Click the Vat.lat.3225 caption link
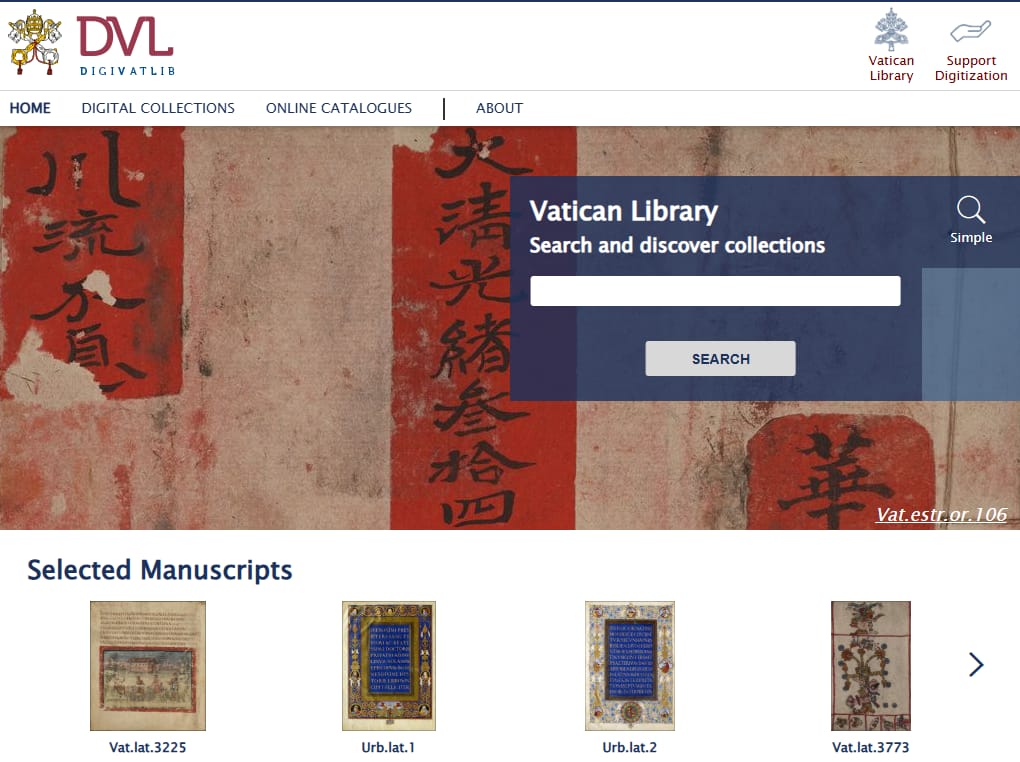 tap(148, 747)
